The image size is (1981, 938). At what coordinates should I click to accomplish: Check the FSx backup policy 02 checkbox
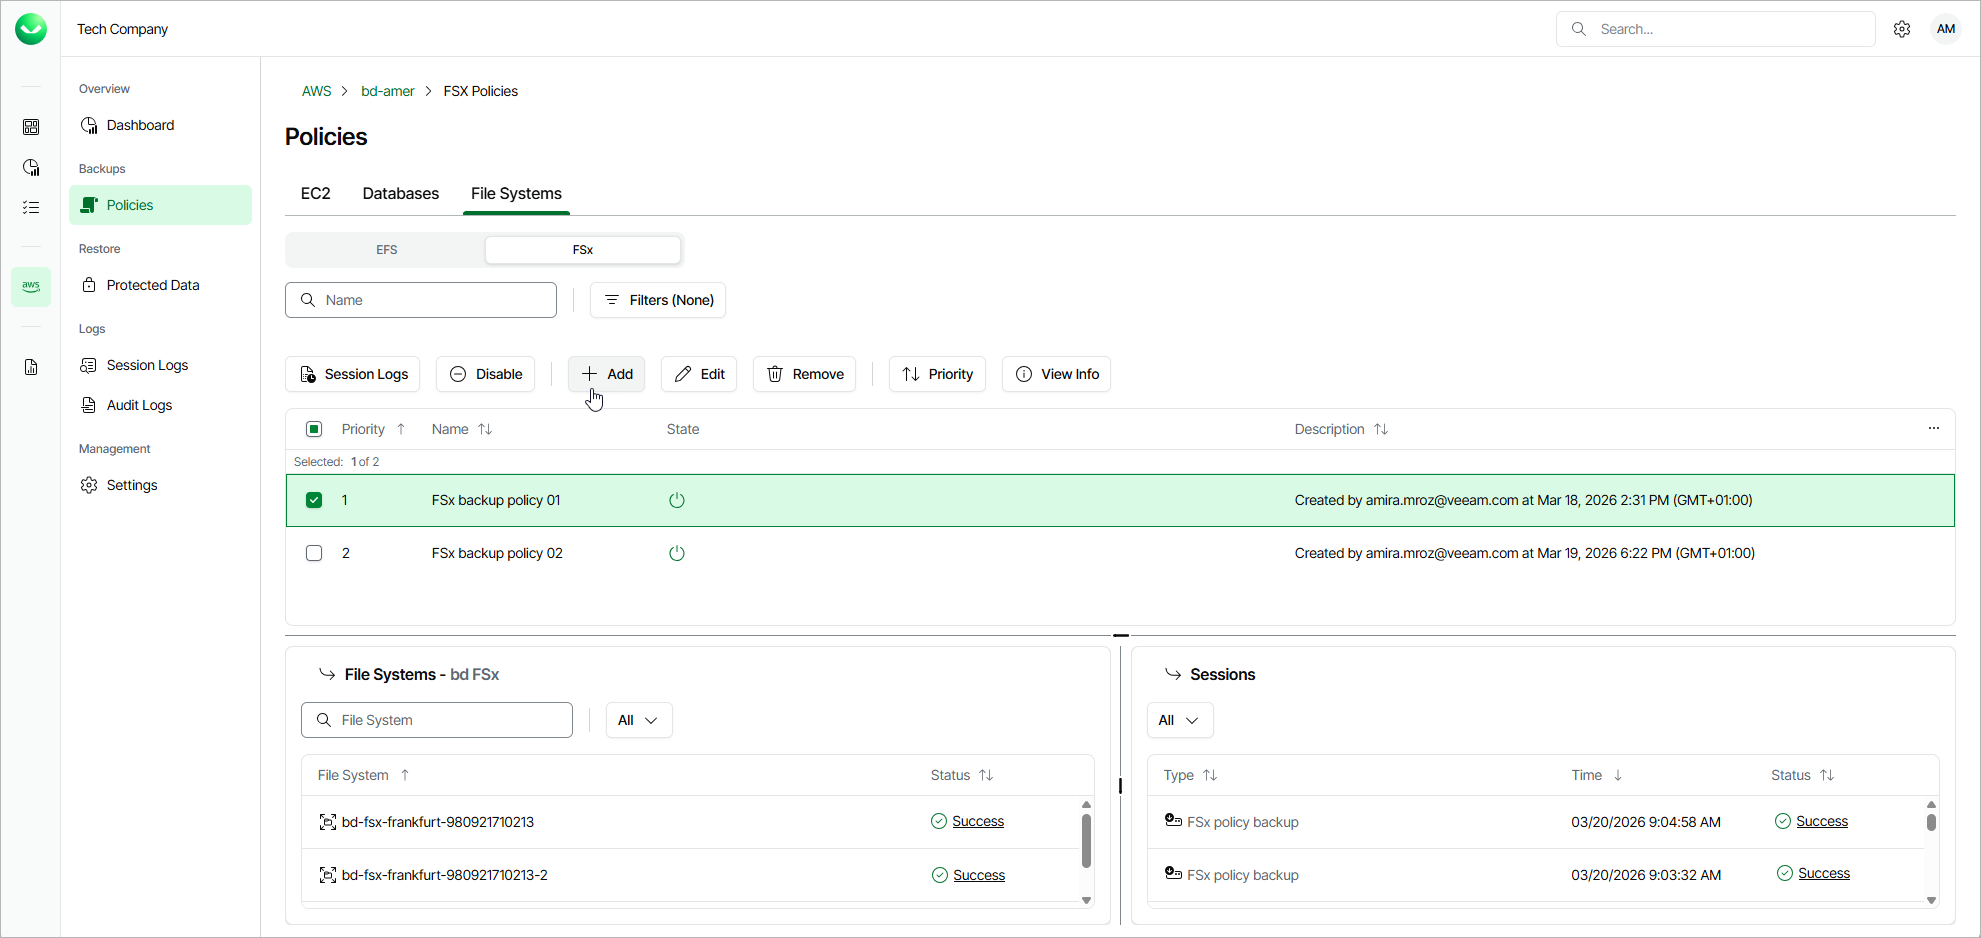coord(314,553)
